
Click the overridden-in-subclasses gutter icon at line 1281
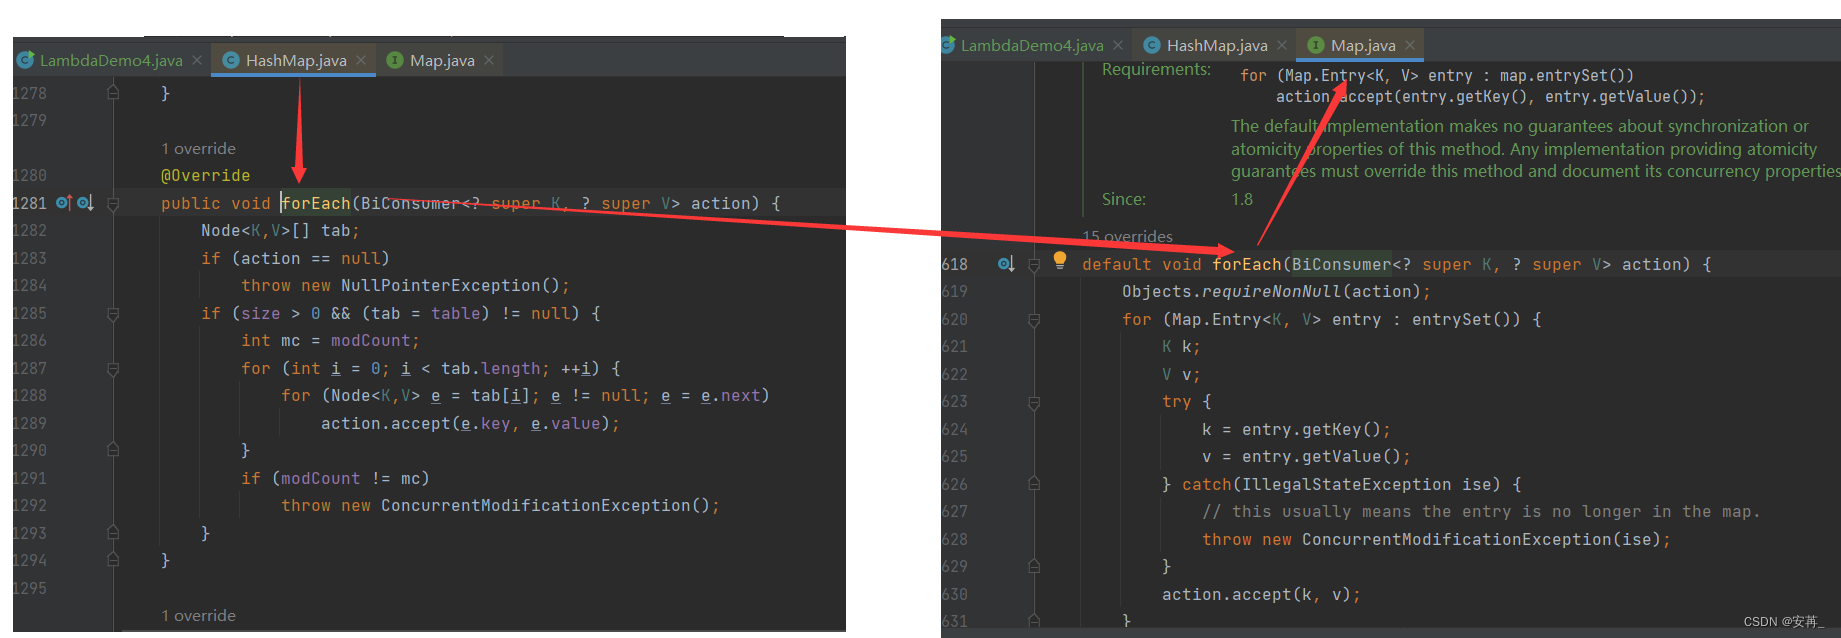(x=85, y=203)
